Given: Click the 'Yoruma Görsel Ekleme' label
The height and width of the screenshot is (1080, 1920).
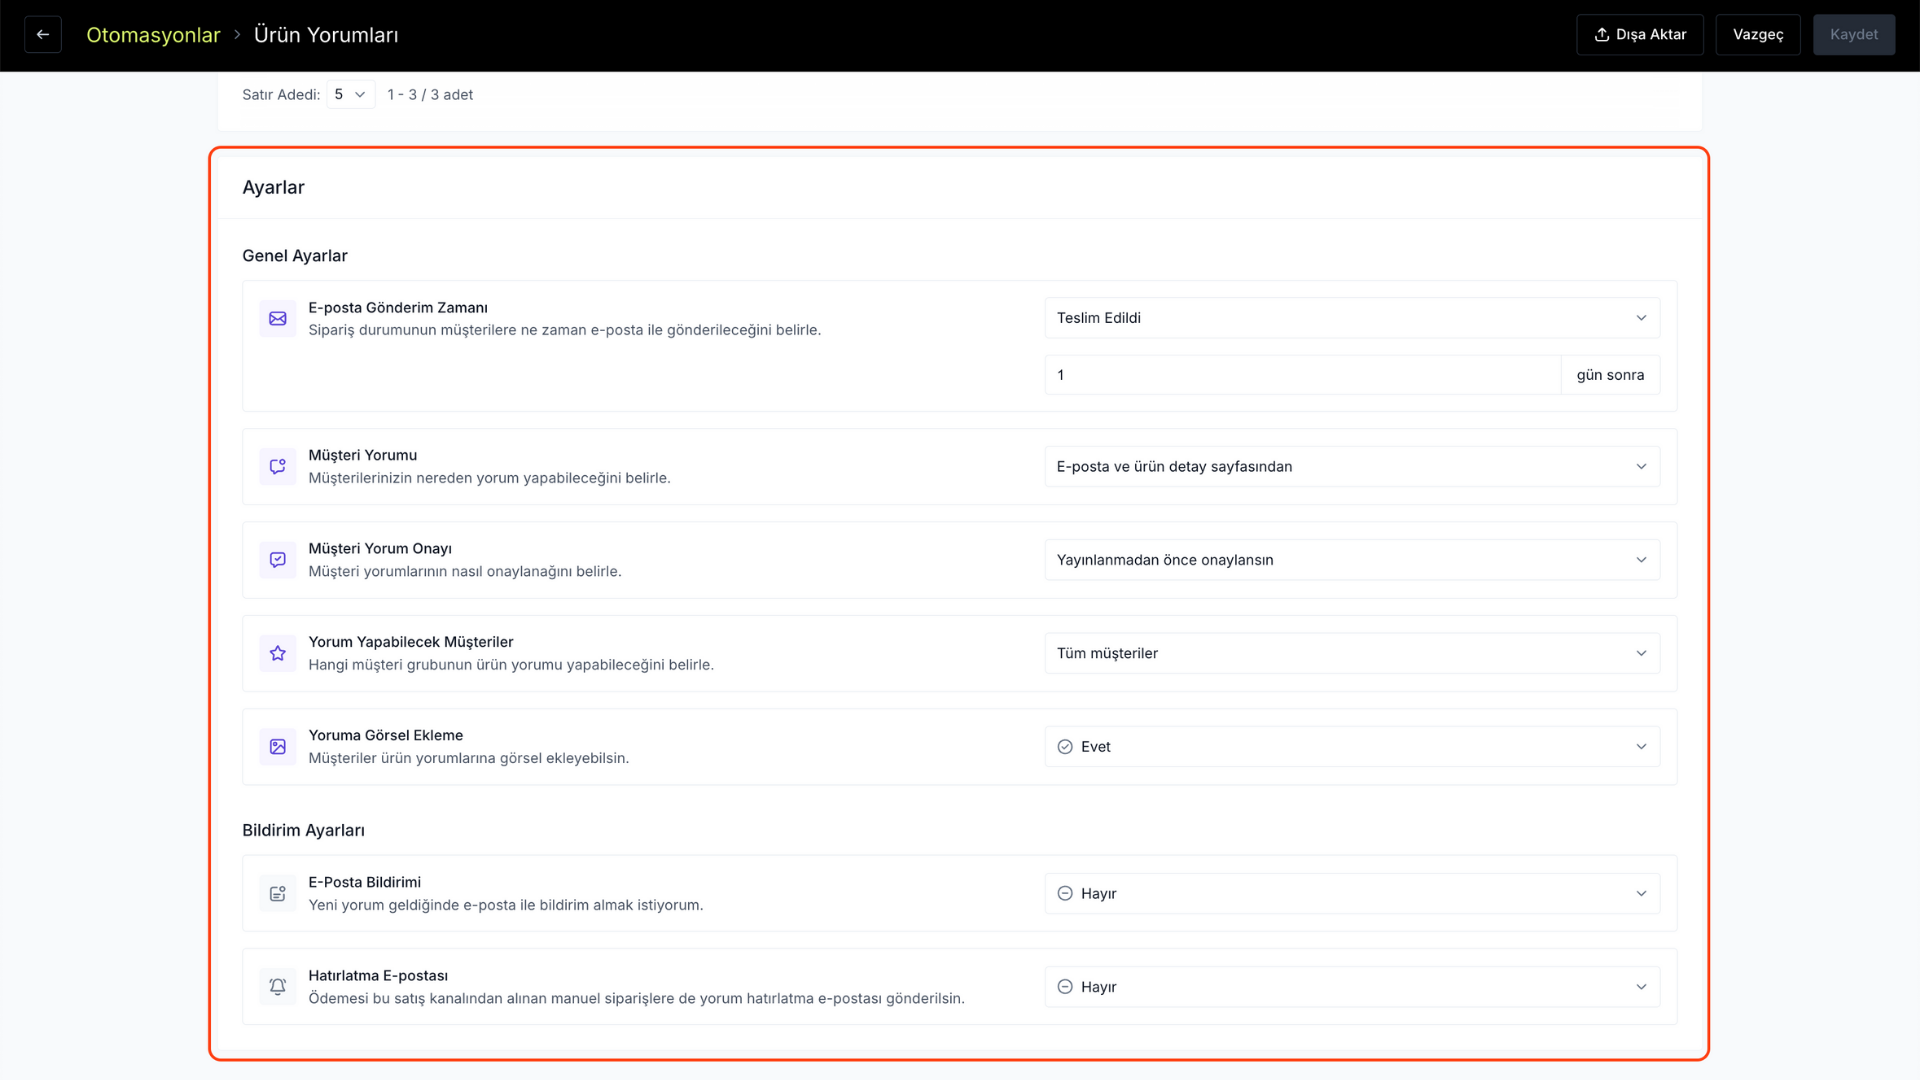Looking at the screenshot, I should tap(386, 735).
